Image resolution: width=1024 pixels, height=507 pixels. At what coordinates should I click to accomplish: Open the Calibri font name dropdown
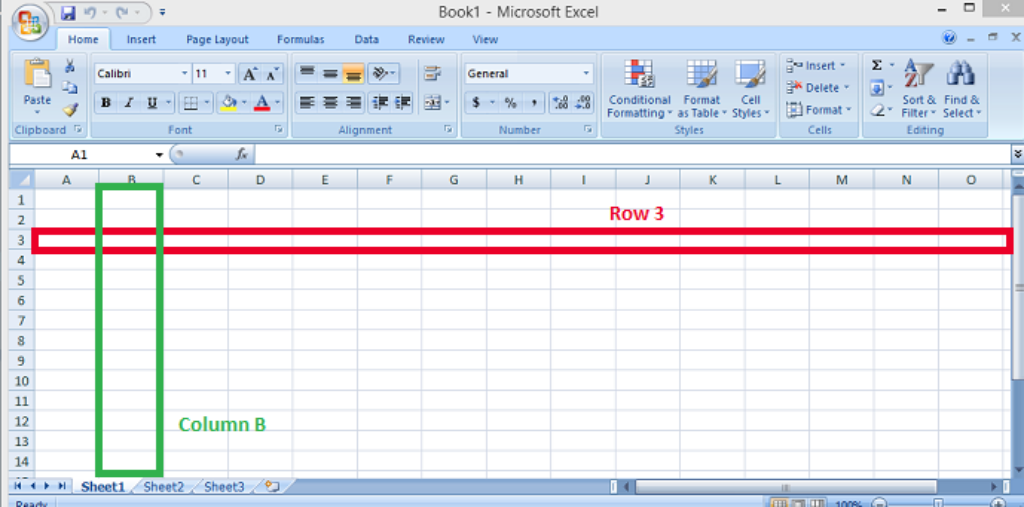(x=184, y=74)
